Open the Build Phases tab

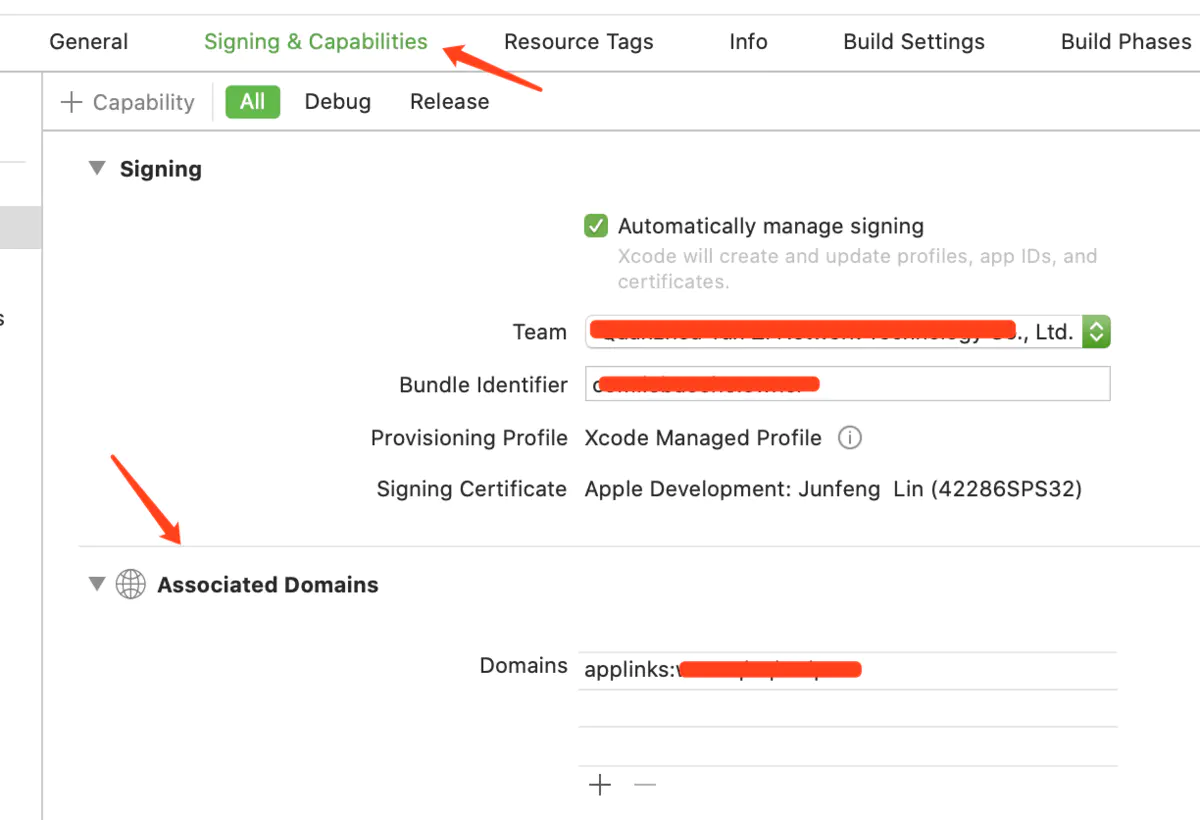click(1126, 42)
